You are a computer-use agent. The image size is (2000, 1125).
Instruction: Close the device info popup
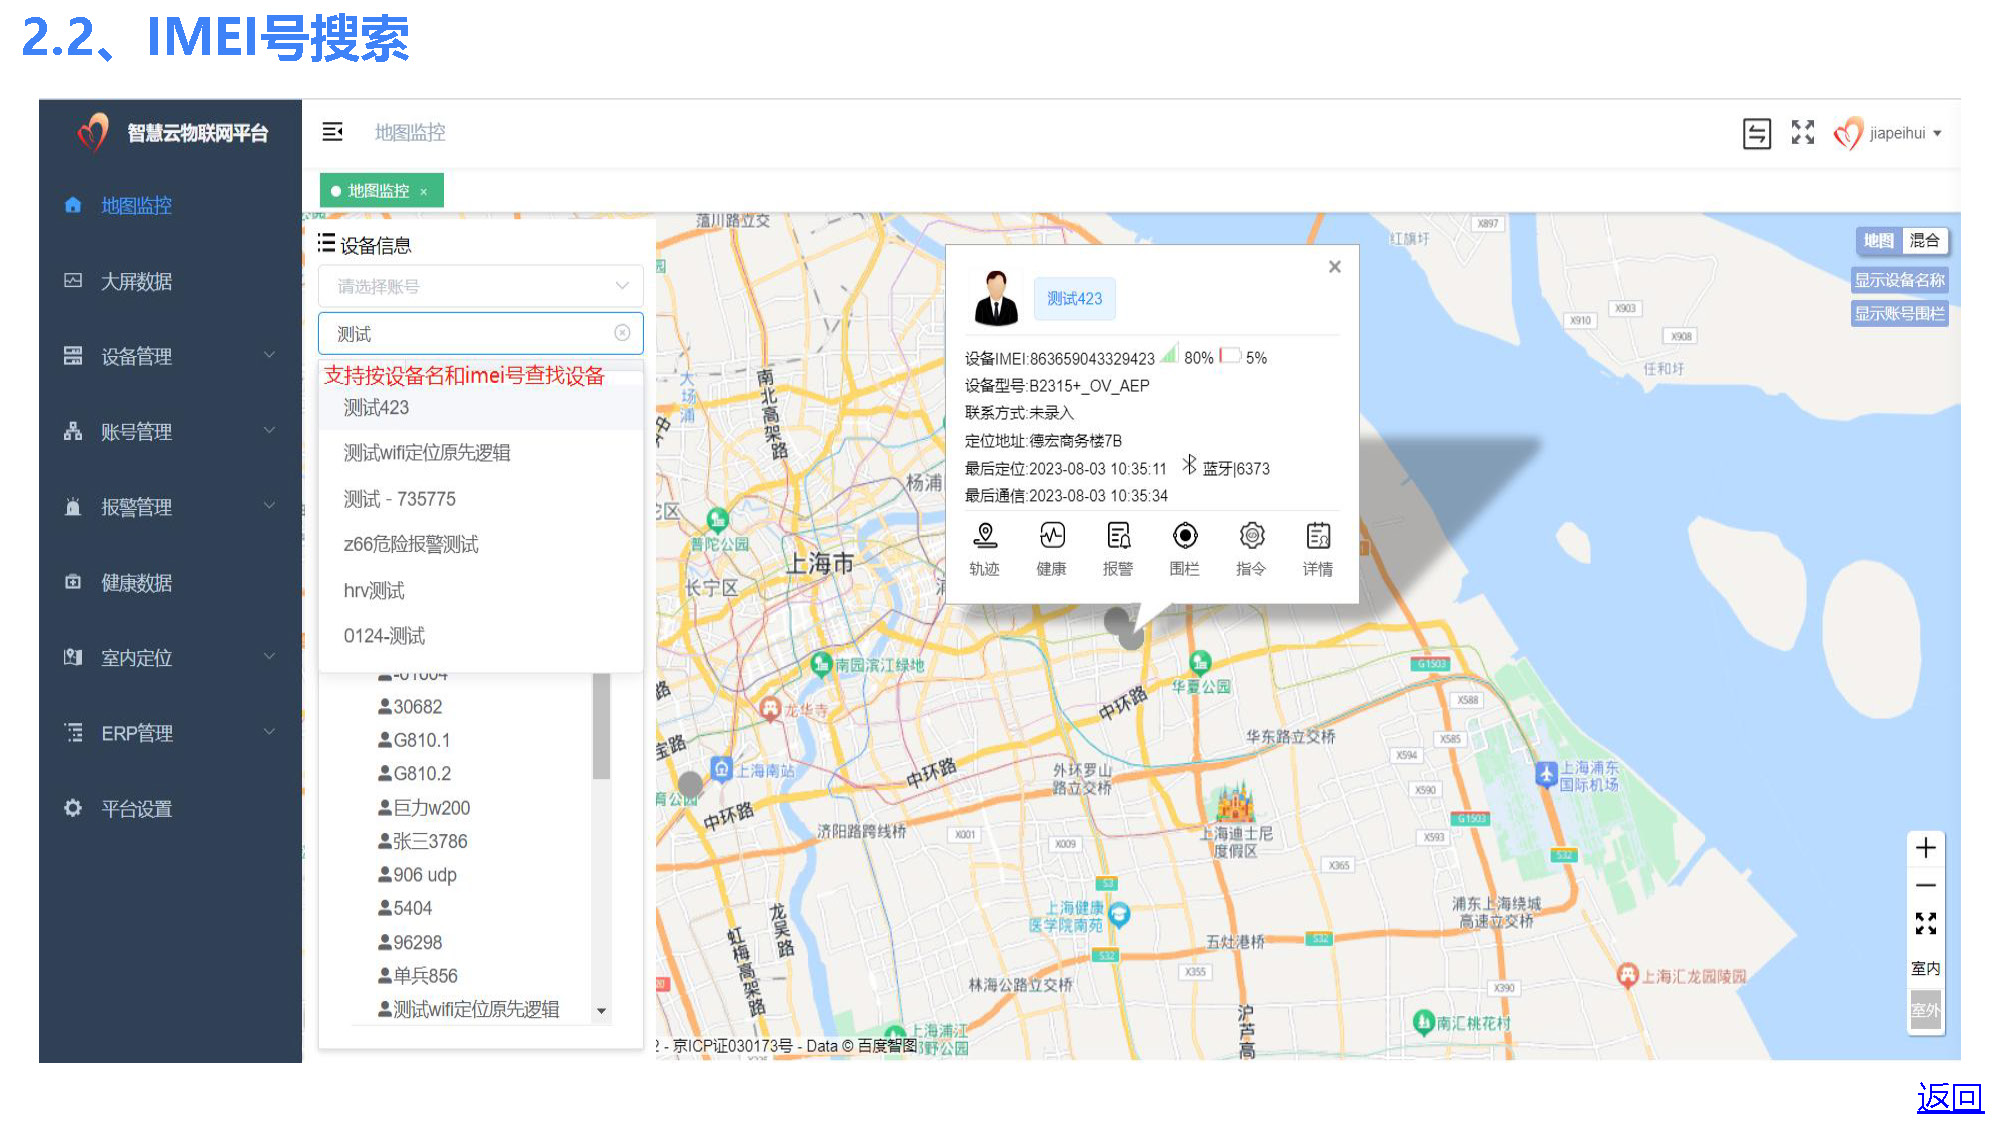click(1334, 267)
